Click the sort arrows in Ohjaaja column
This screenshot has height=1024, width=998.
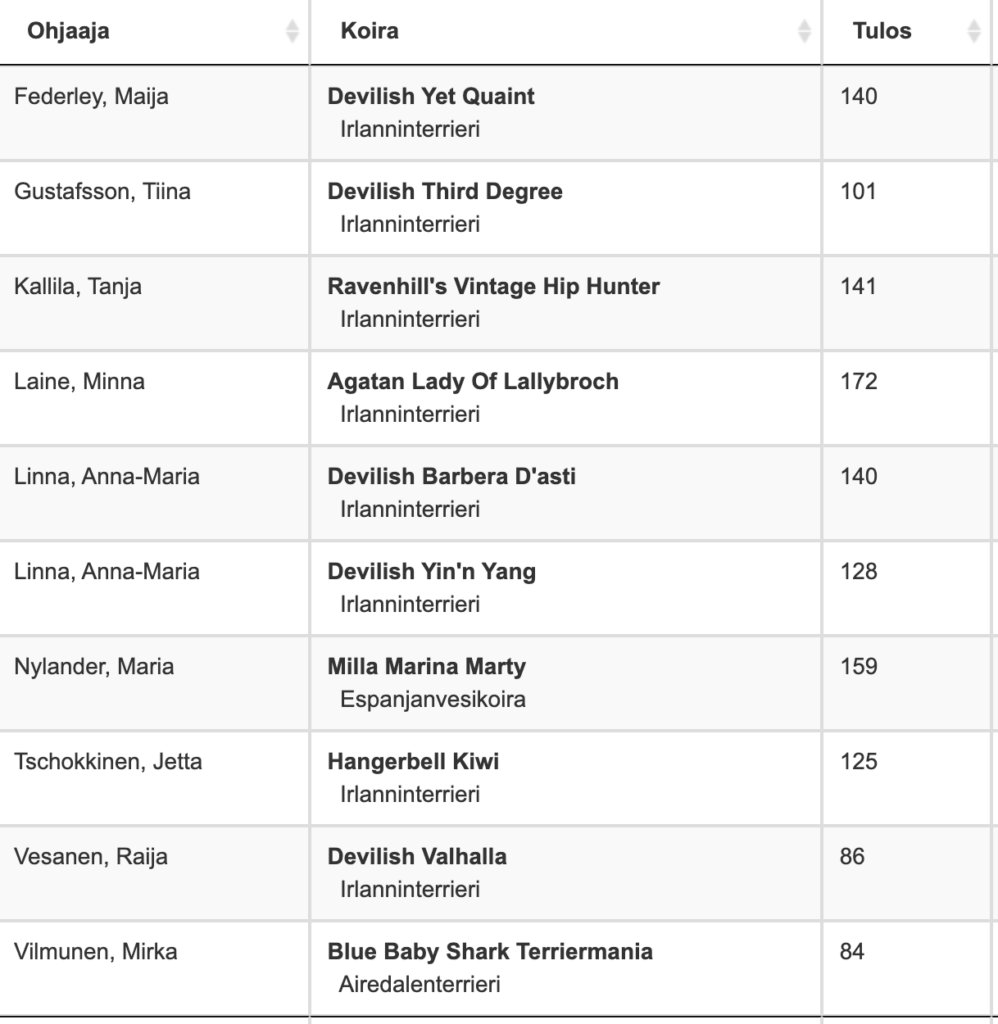[x=292, y=32]
